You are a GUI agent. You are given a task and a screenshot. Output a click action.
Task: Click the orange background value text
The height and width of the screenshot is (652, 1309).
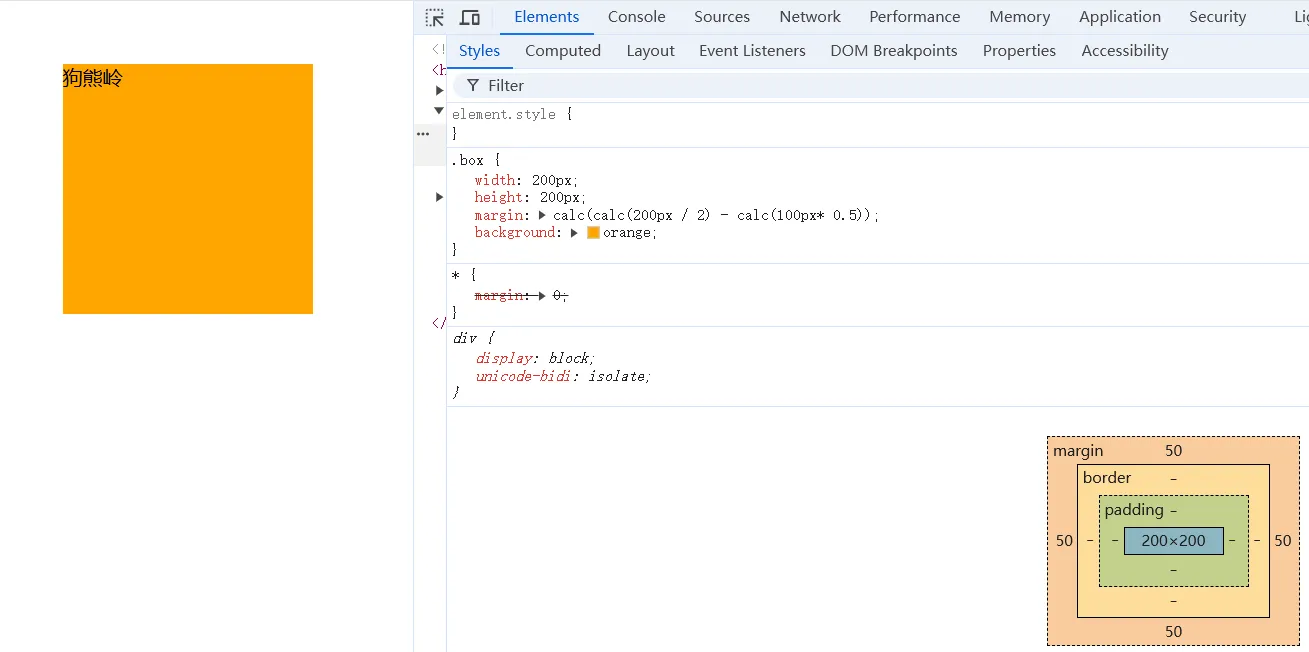[627, 233]
